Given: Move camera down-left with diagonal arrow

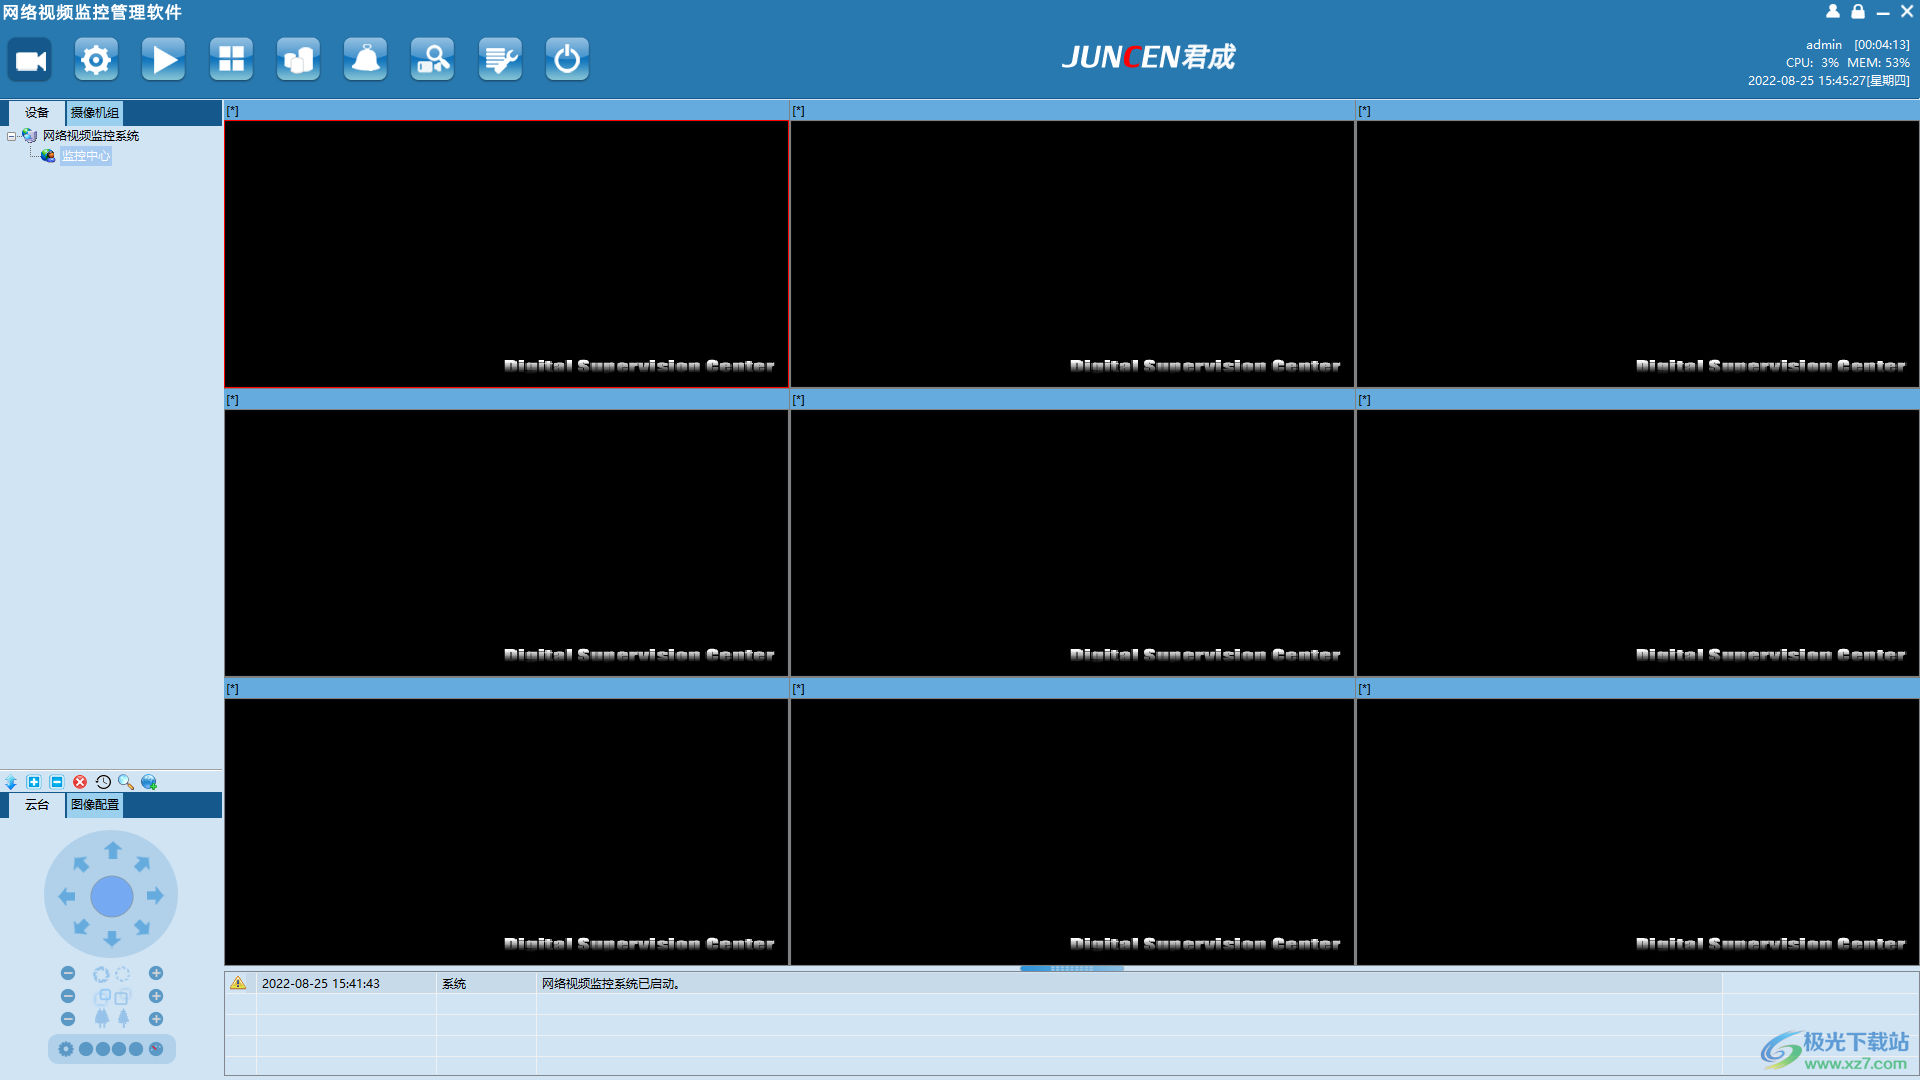Looking at the screenshot, I should pyautogui.click(x=81, y=927).
